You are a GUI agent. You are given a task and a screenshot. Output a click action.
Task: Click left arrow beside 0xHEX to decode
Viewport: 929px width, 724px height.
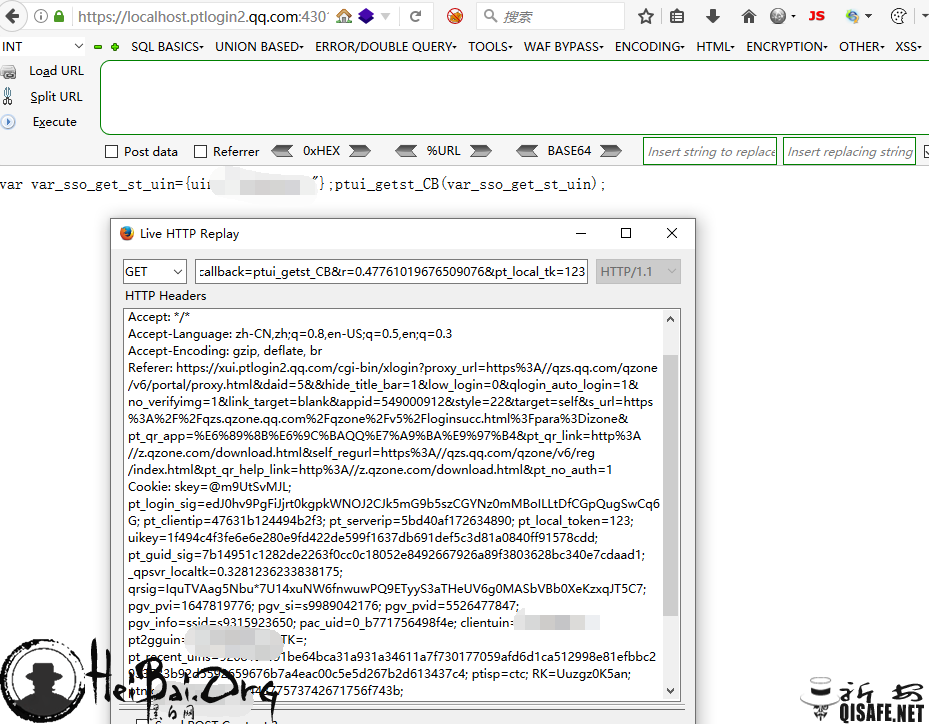pyautogui.click(x=282, y=152)
